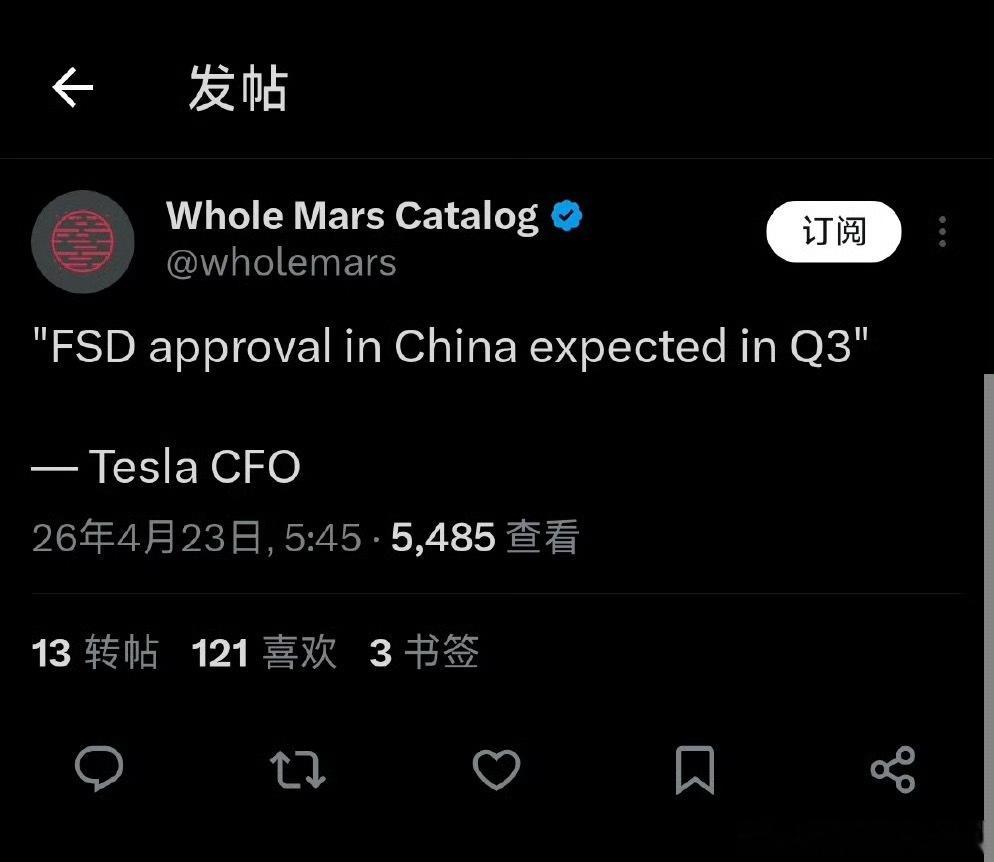View the 3 书签 bookmarks count
The width and height of the screenshot is (994, 862).
coord(425,652)
